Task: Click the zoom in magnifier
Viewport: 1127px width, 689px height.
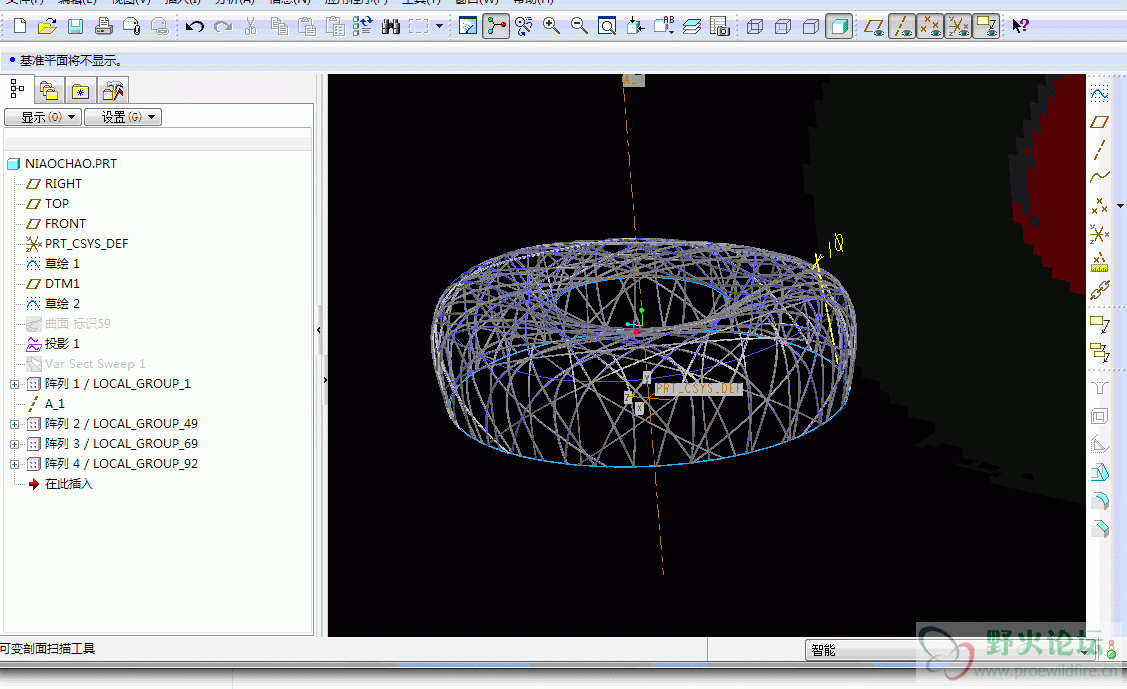Action: point(551,27)
